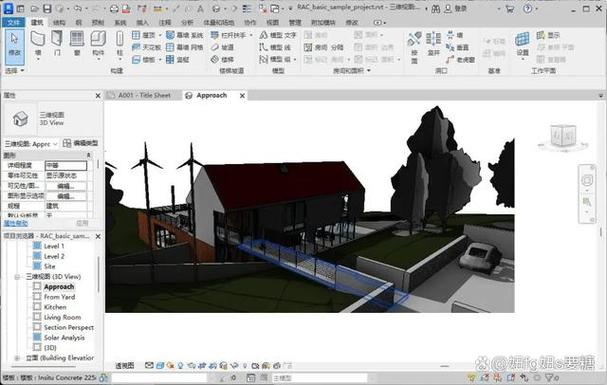The image size is (607, 385).
Task: Click the selection Filter icon in status bar
Action: [x=550, y=377]
